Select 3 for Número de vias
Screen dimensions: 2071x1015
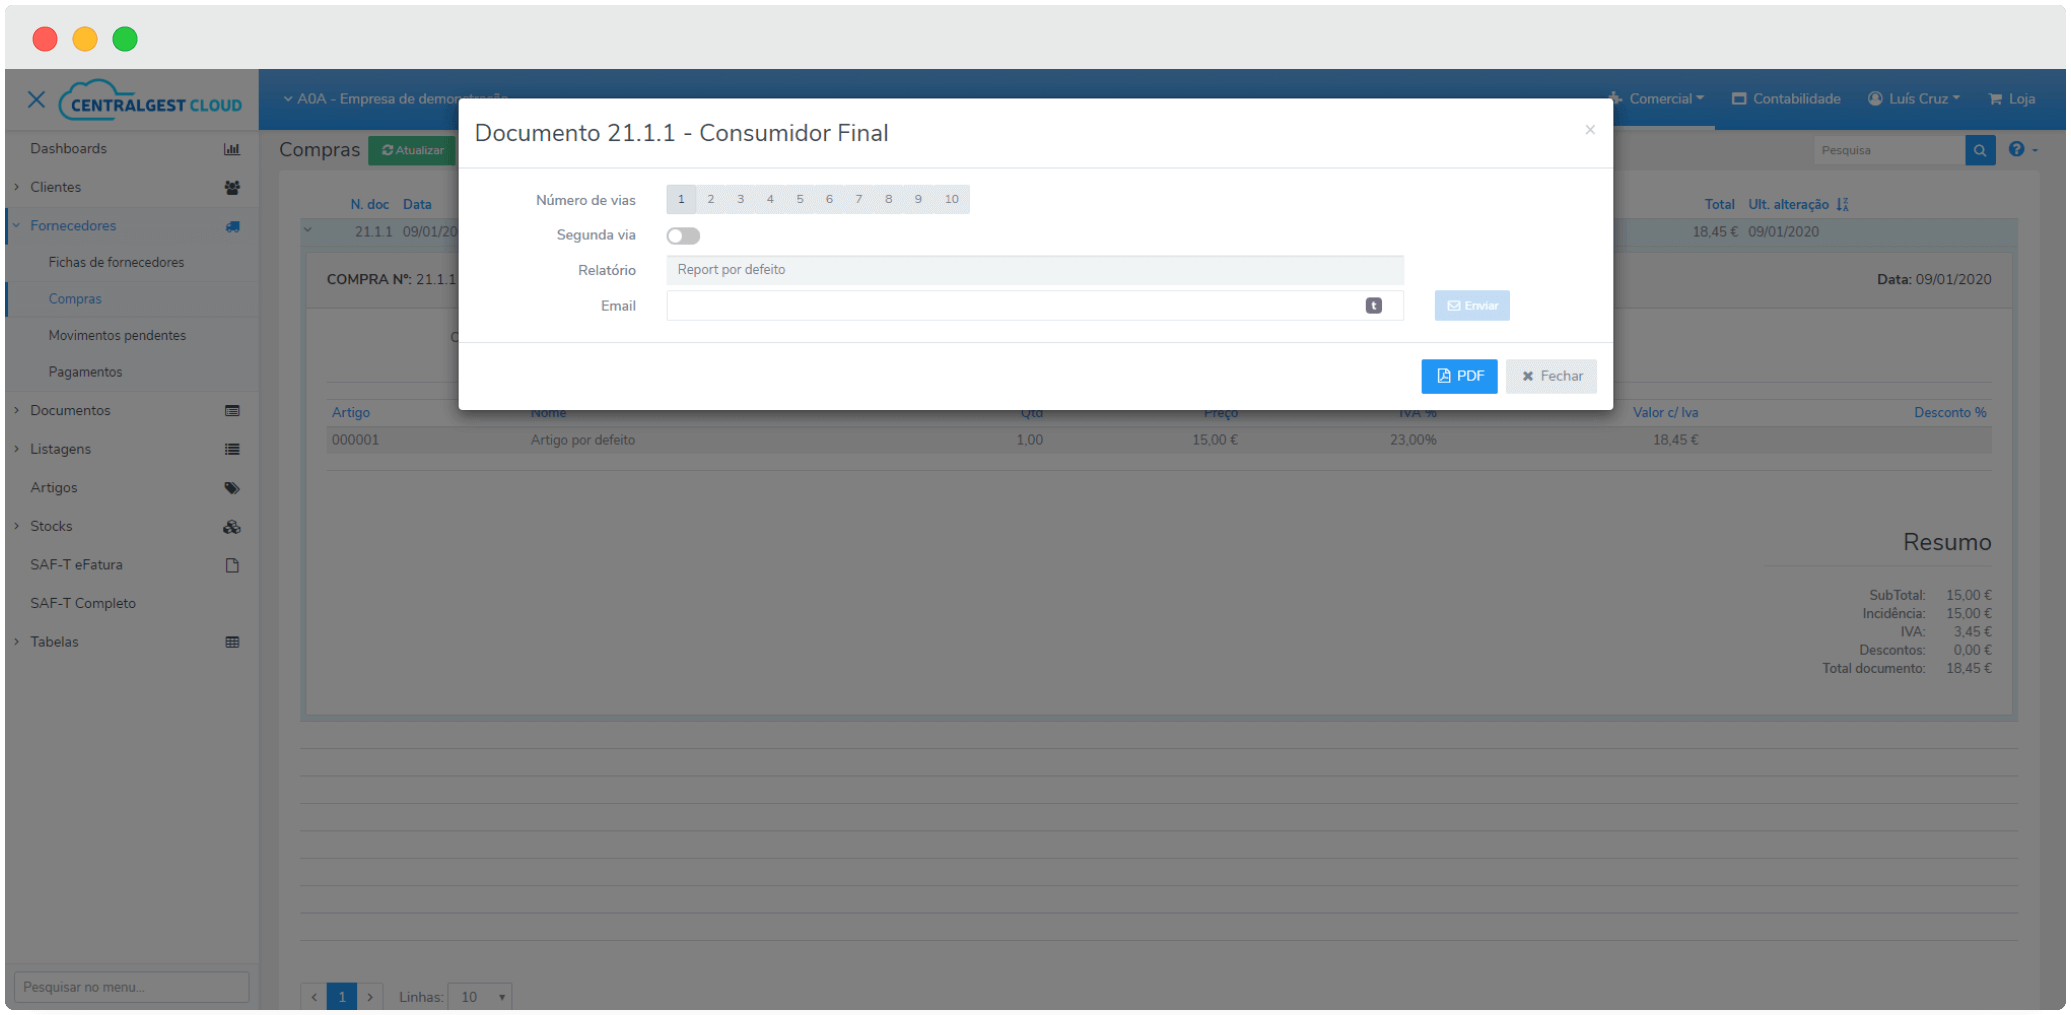click(740, 199)
